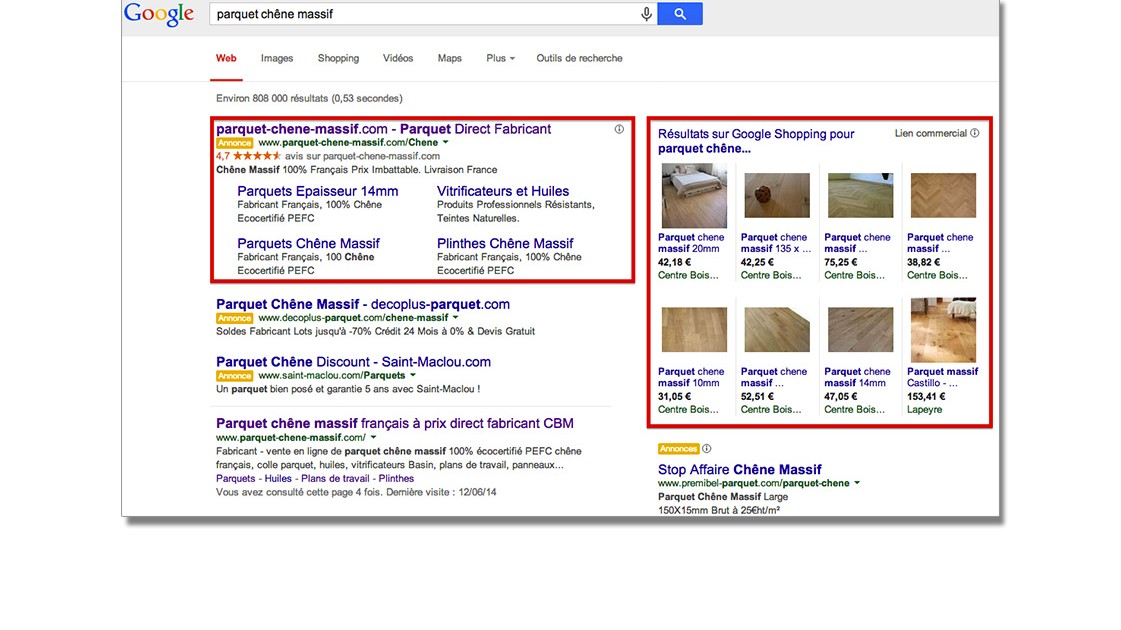The height and width of the screenshot is (630, 1121).
Task: Click info icon beside parquet-chene-massif.com ad title
Action: click(x=619, y=129)
